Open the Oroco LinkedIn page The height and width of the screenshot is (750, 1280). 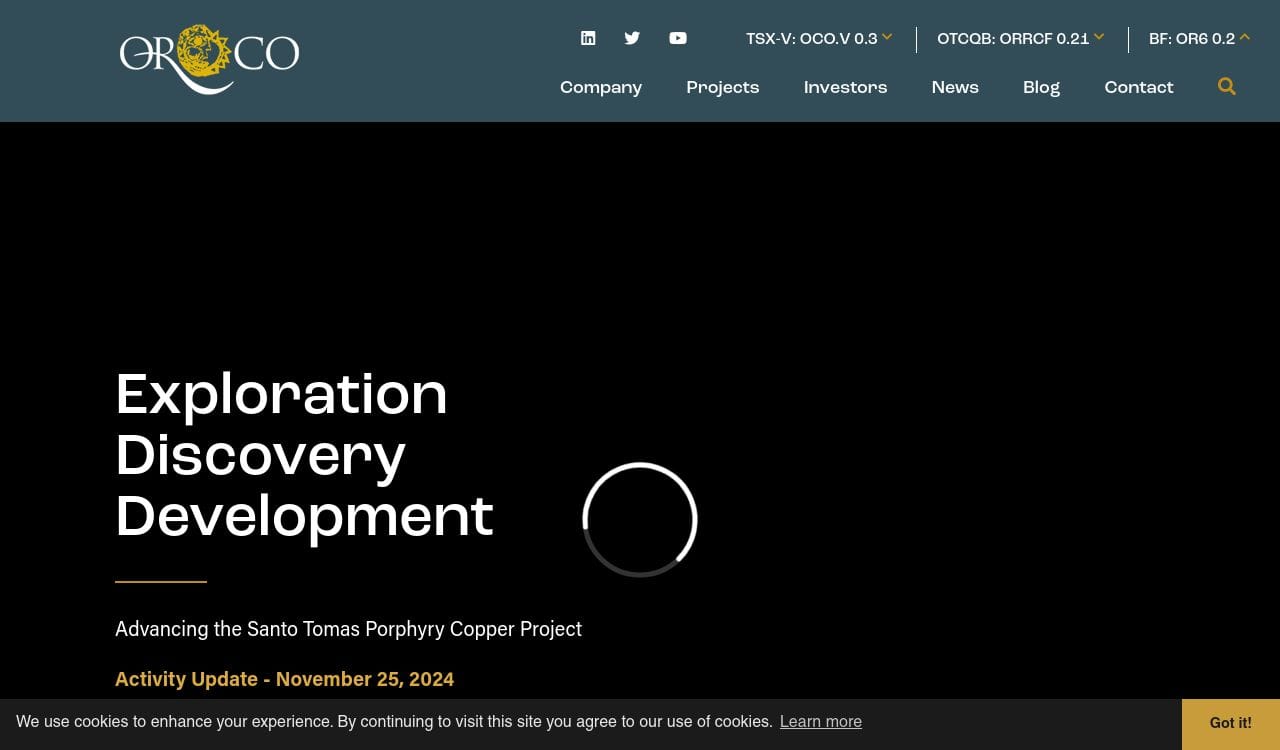pos(588,38)
